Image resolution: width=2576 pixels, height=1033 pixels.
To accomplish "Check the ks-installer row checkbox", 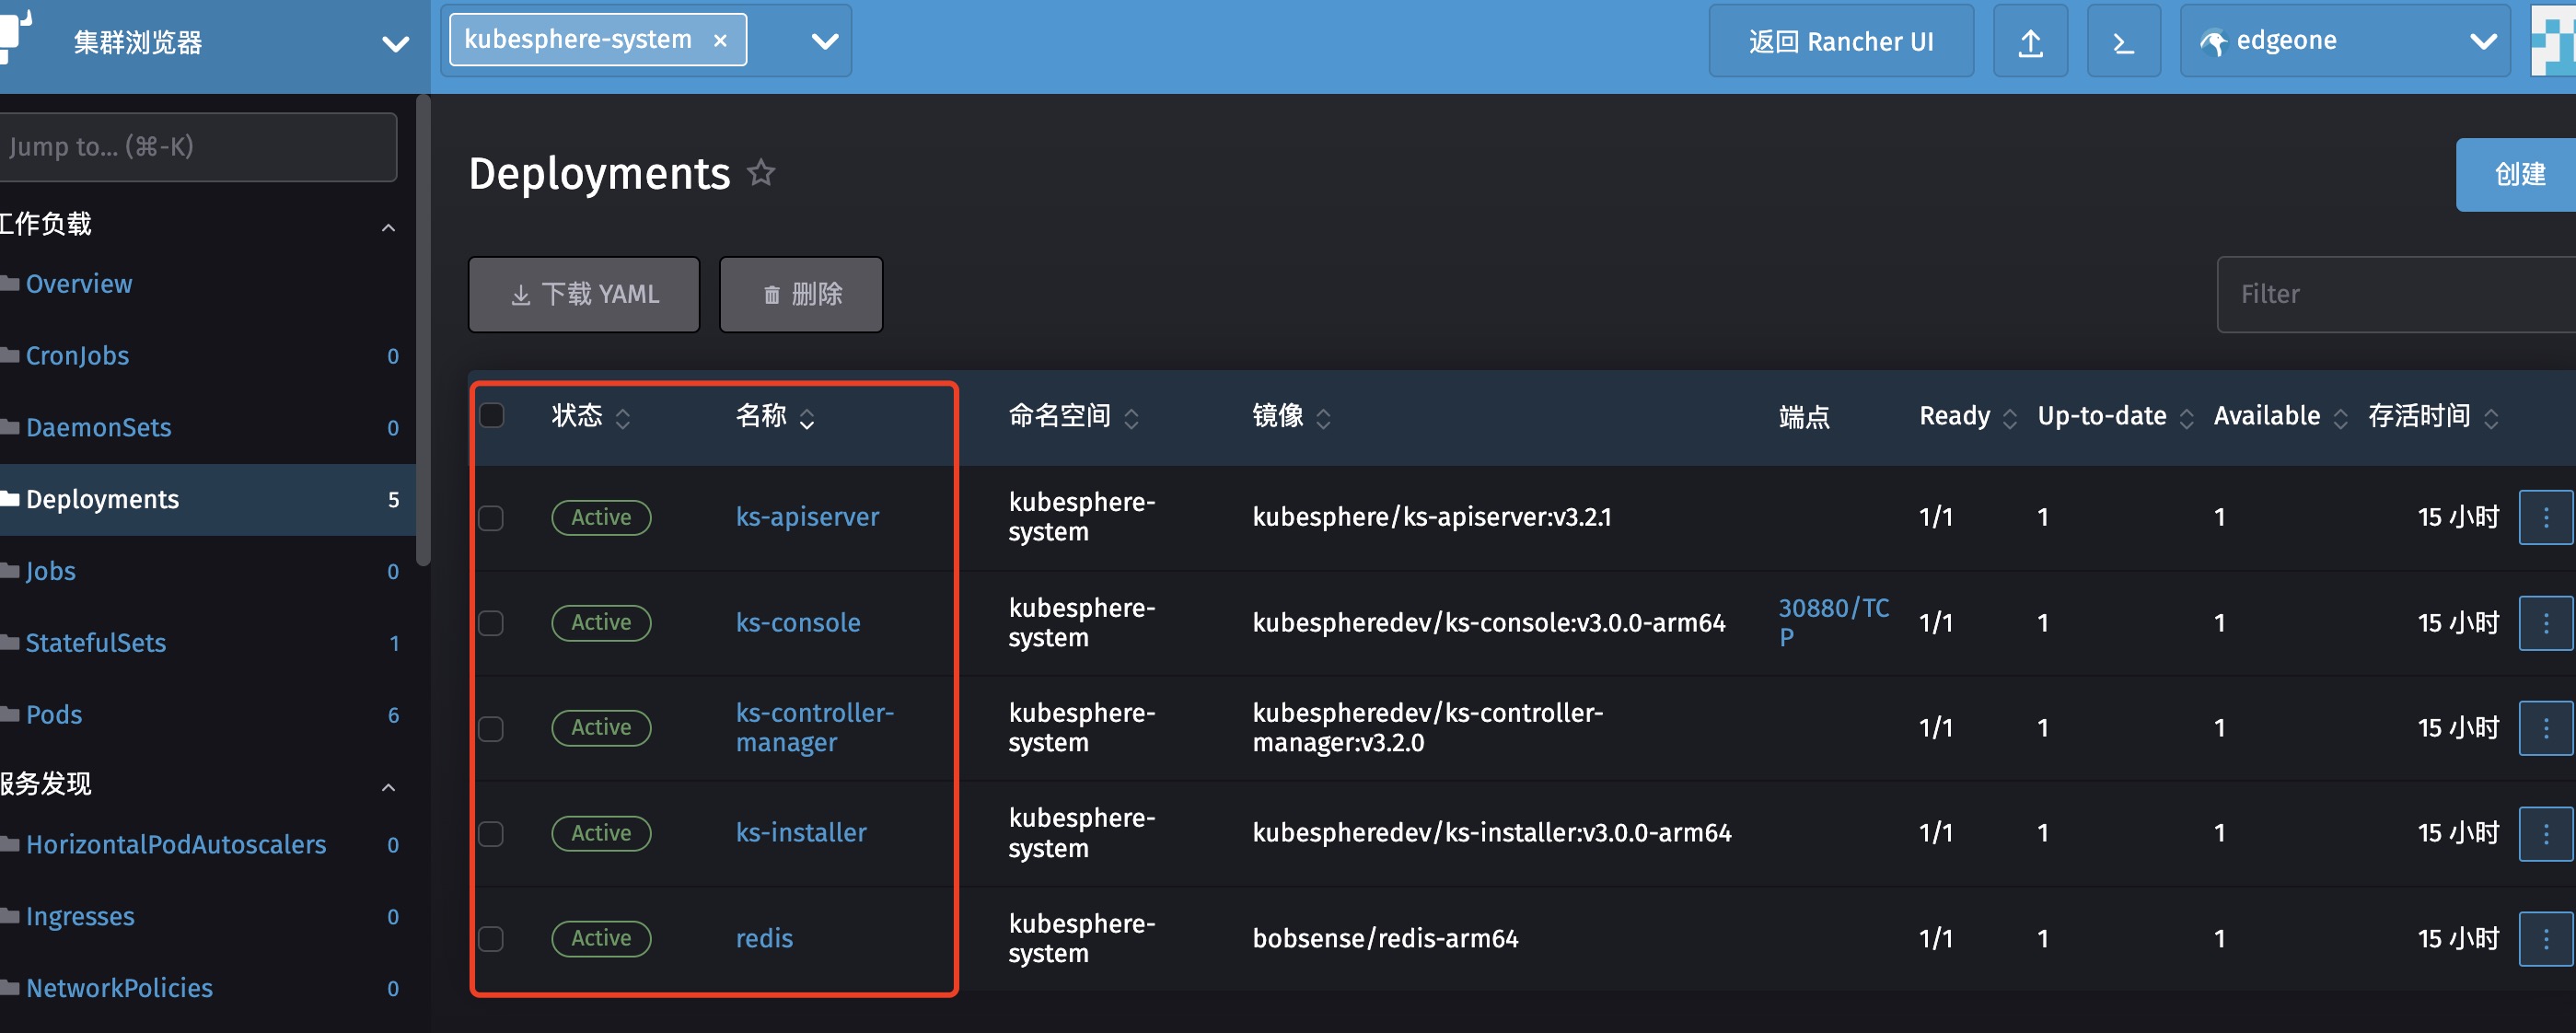I will point(491,833).
